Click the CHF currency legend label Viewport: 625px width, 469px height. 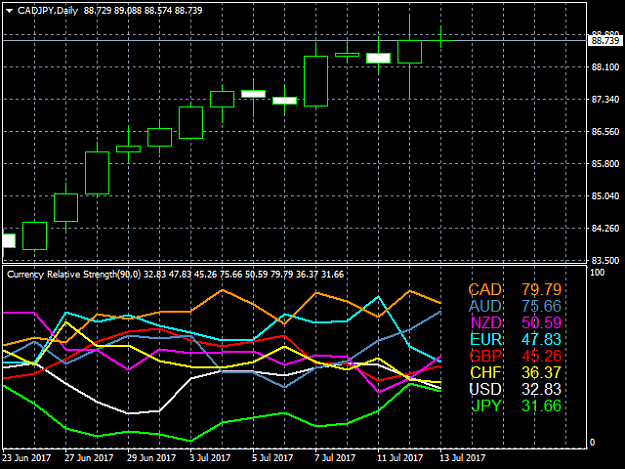[485, 373]
